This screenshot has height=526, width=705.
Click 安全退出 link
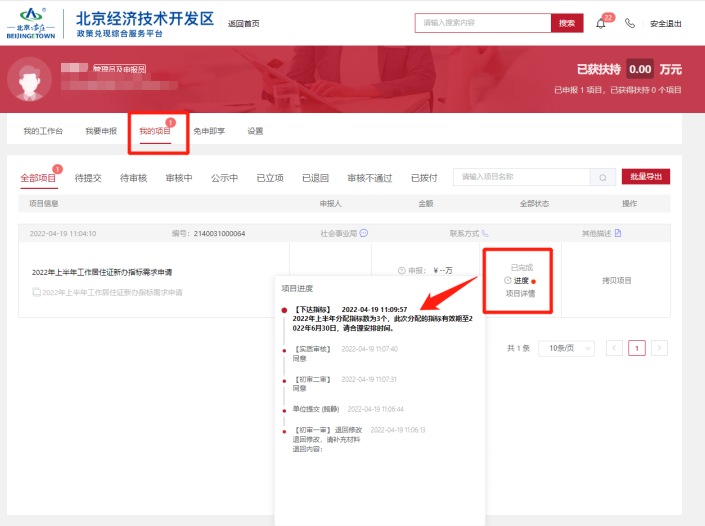pos(665,24)
